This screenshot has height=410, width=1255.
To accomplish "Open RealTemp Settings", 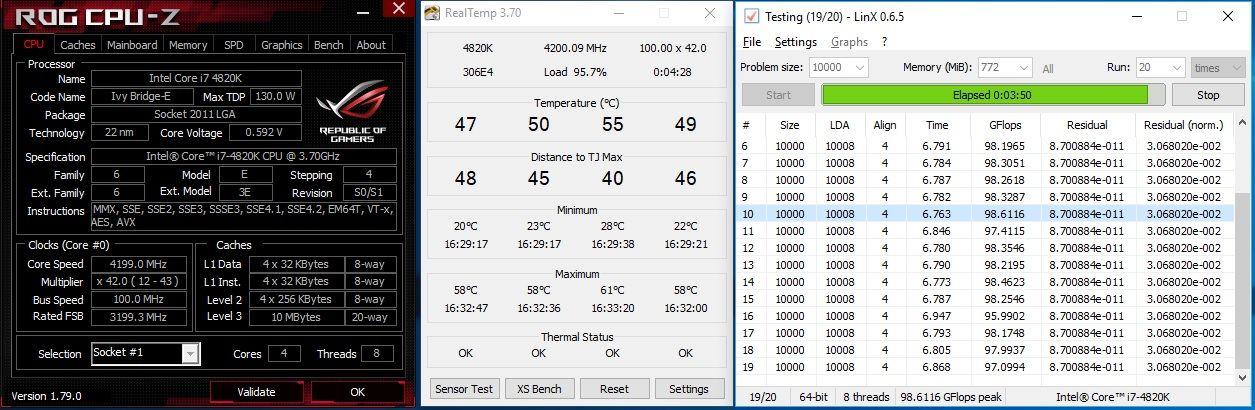I will 689,388.
